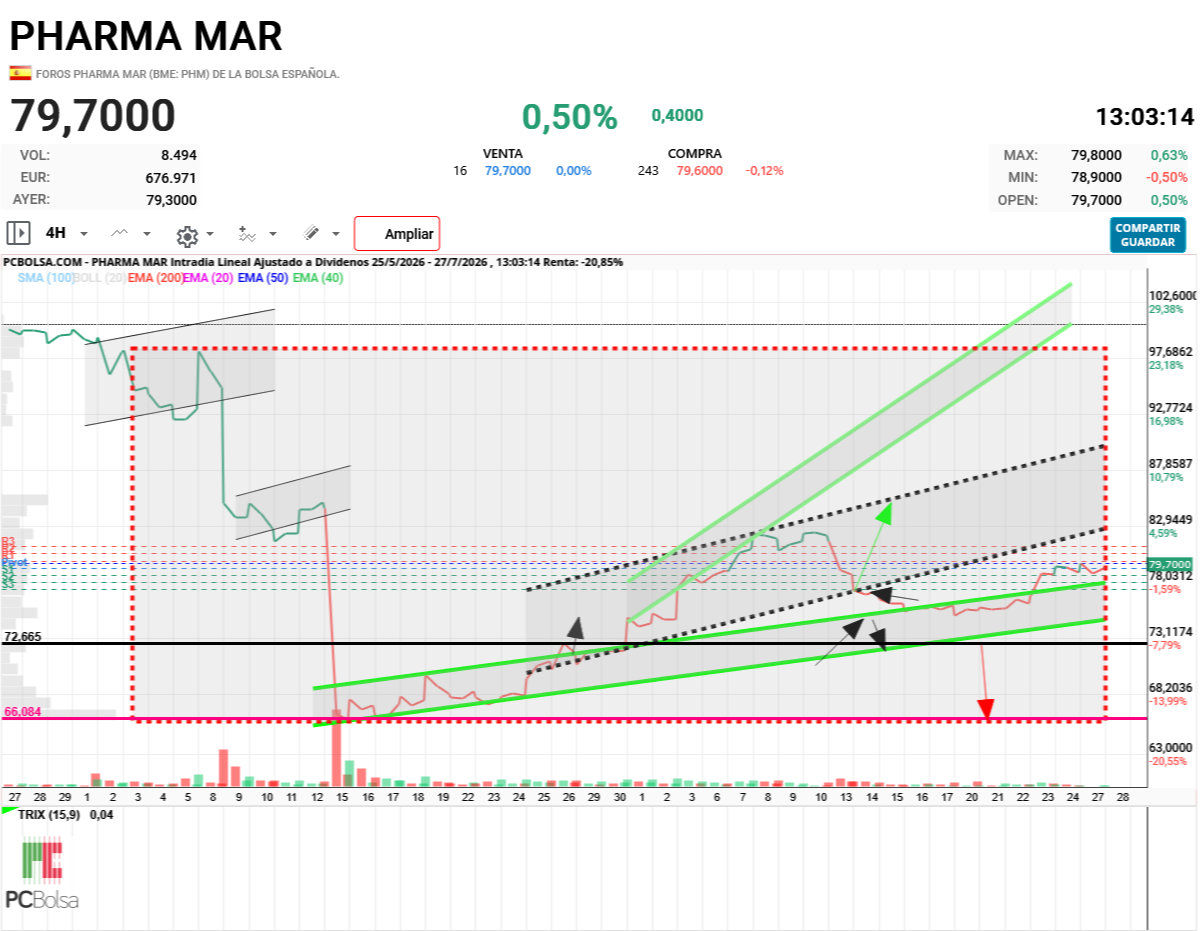Click the 102,6000 price axis label
The height and width of the screenshot is (931, 1200).
coord(1172,296)
